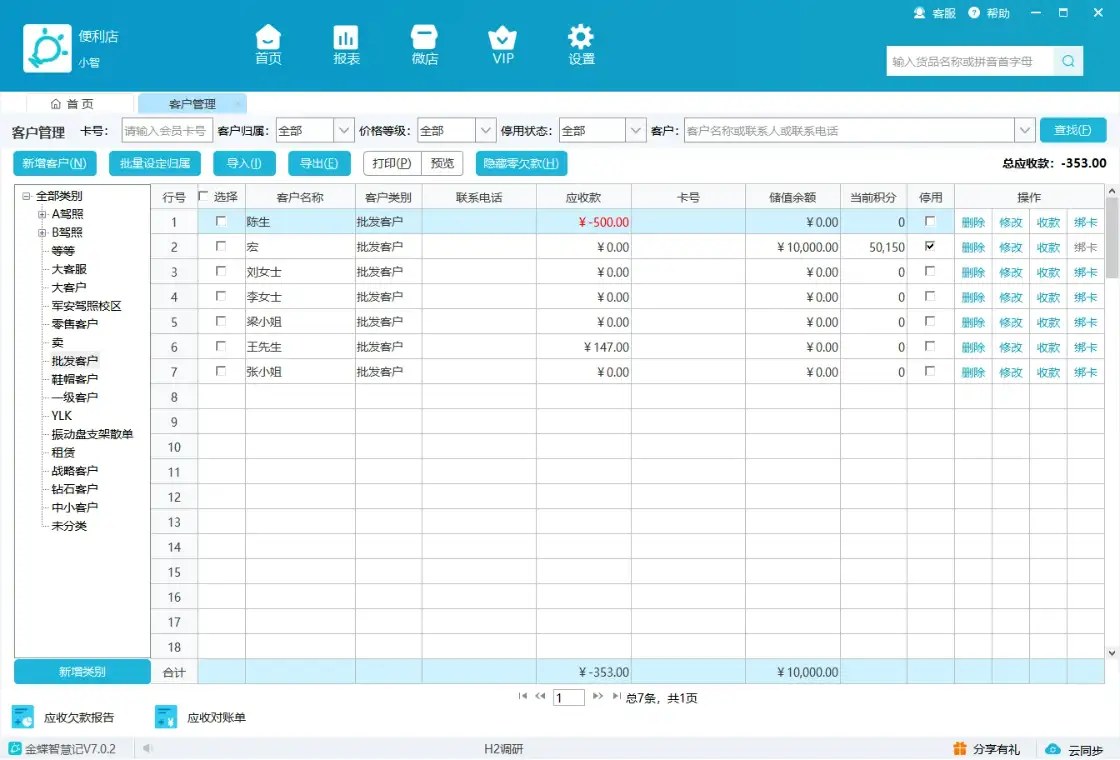Click the 客服 customer service icon
The height and width of the screenshot is (760, 1120).
point(919,13)
